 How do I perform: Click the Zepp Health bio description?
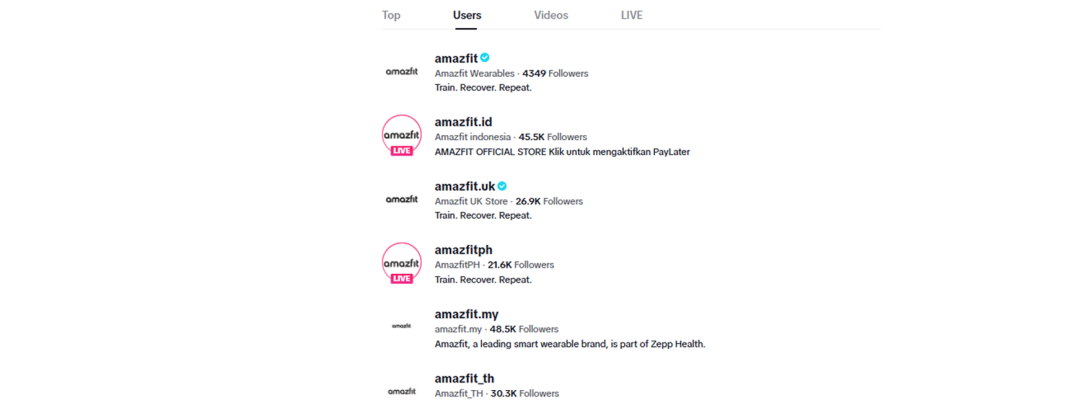pos(570,344)
